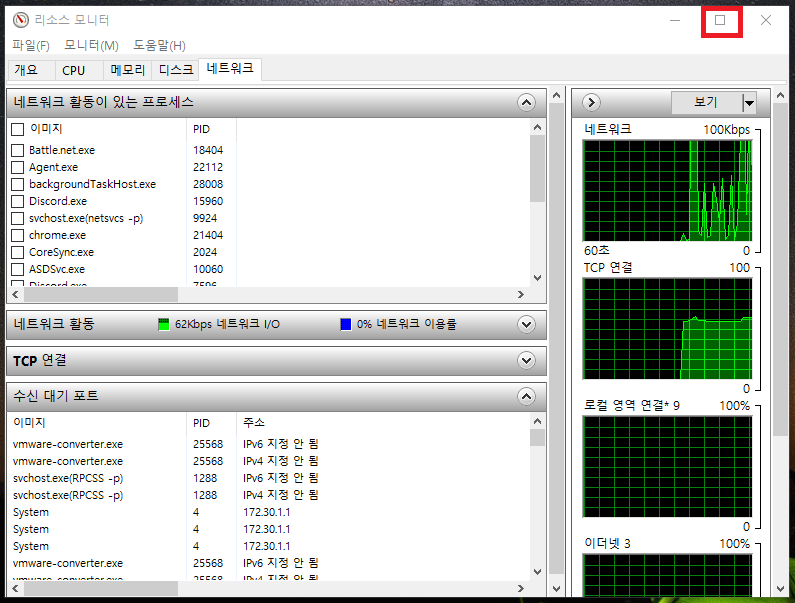Check the chrome.exe process checkbox
The image size is (795, 603).
18,236
